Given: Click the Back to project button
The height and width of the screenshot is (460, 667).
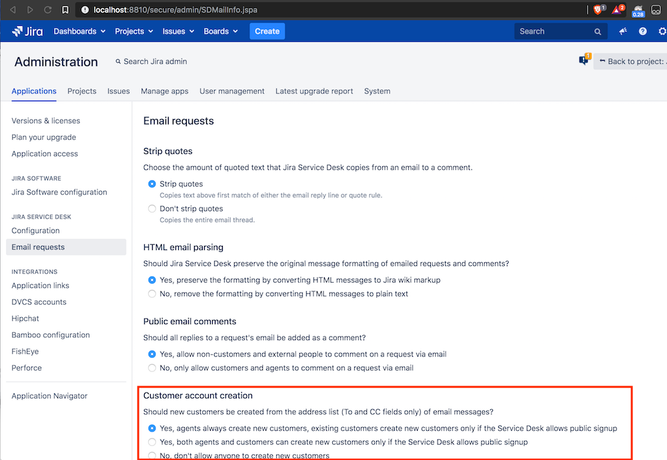Looking at the screenshot, I should click(x=631, y=61).
